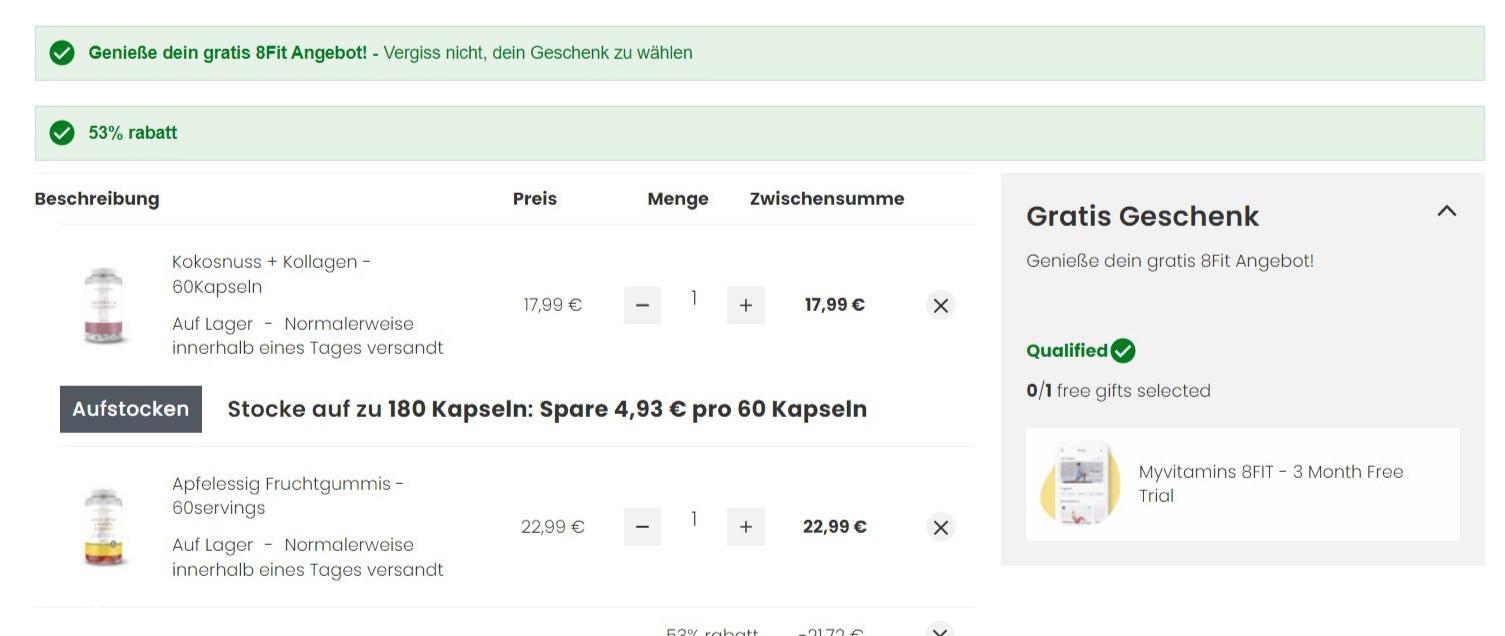The height and width of the screenshot is (636, 1505).
Task: Decrease quantity of Kokosnuss + Kollagen
Action: pyautogui.click(x=642, y=305)
